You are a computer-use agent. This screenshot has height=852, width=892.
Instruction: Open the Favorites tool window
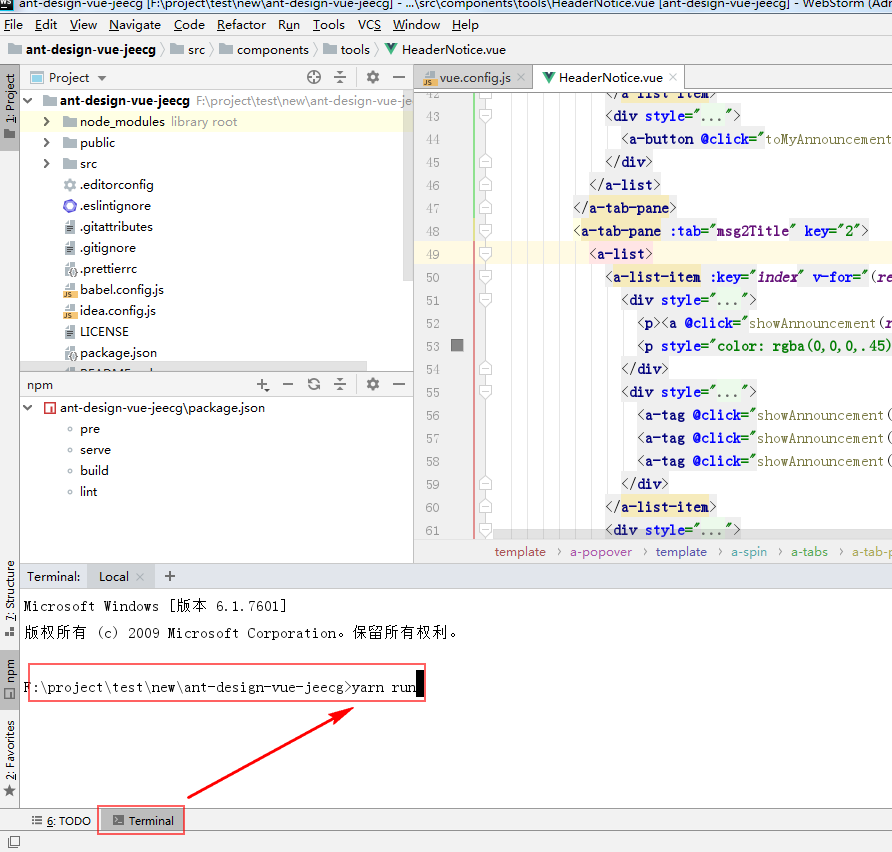(x=9, y=745)
